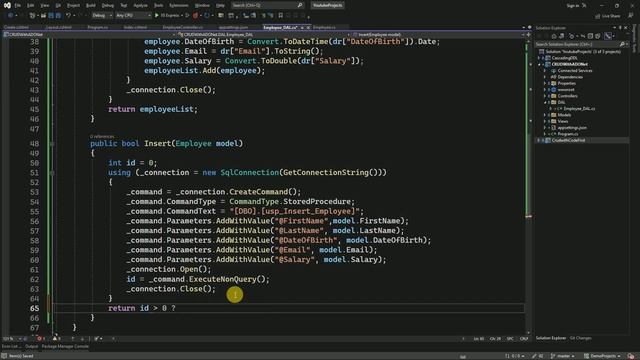Click the bookmark icon in the toolbar
Screen dimensions: 640x360
(280, 16)
